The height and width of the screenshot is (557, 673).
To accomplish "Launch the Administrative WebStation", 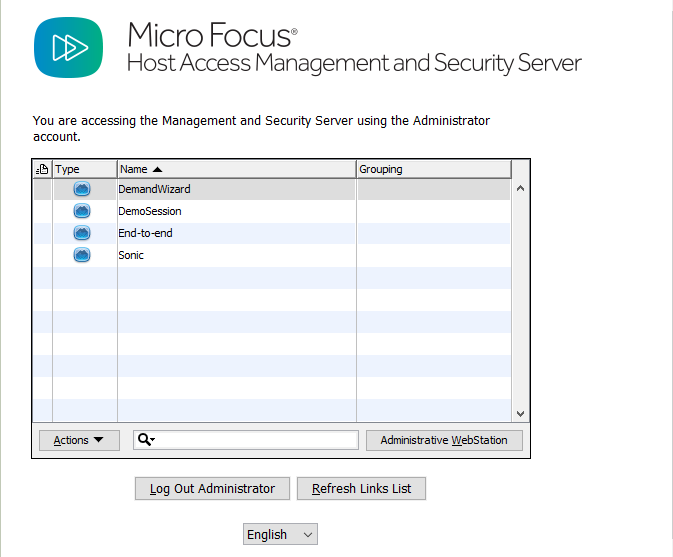I will (x=444, y=440).
